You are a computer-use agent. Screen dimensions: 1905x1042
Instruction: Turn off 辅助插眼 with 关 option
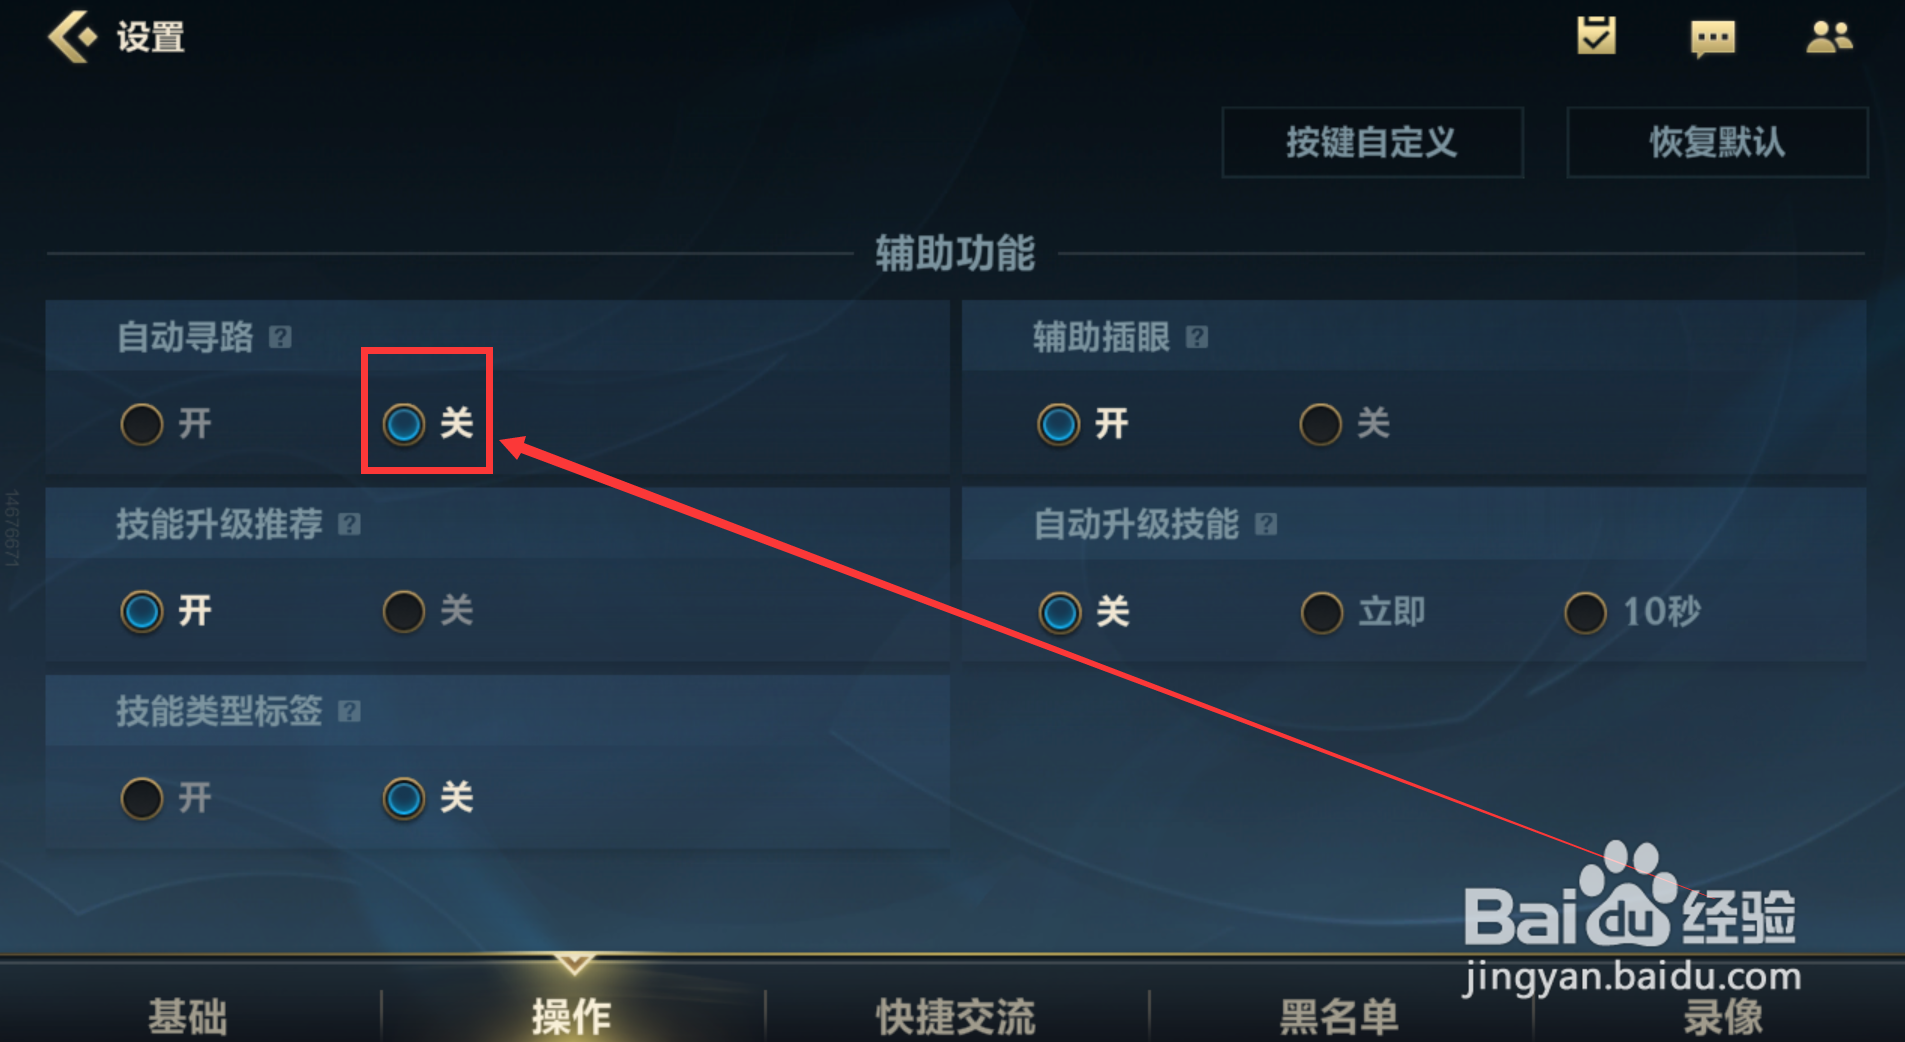point(1344,424)
